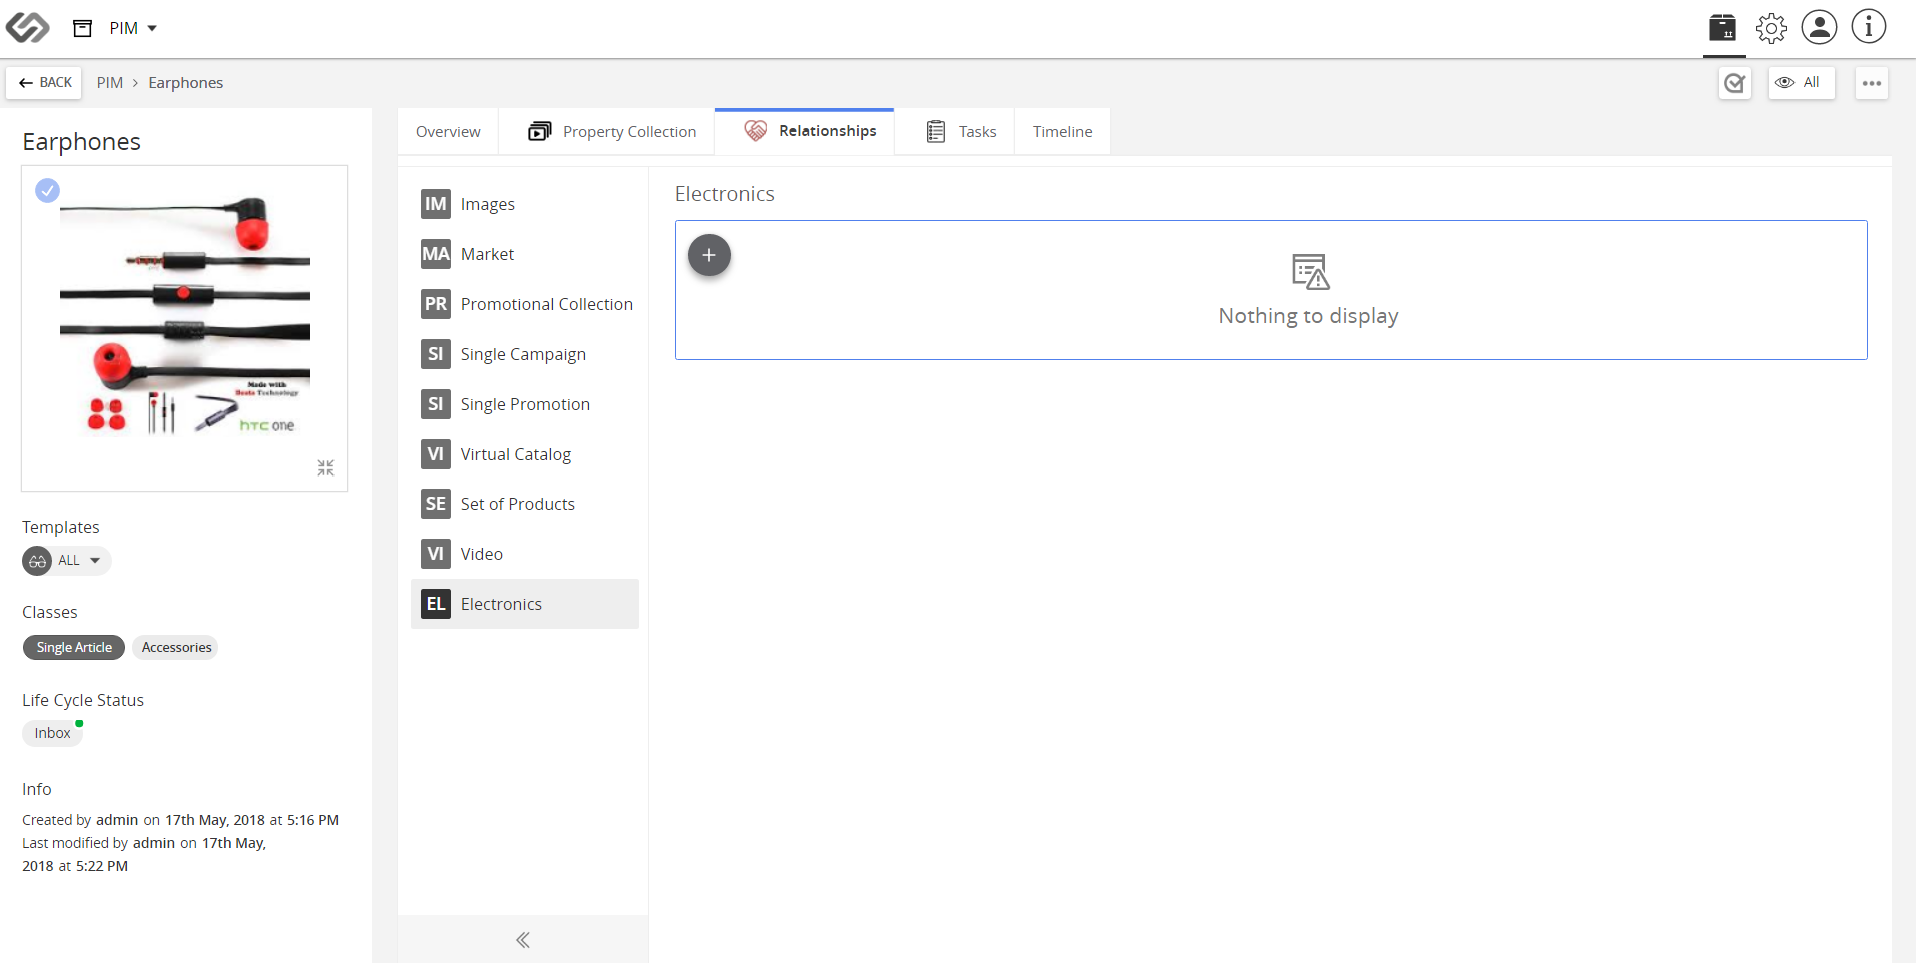
Task: Select Video relationship
Action: pos(525,554)
